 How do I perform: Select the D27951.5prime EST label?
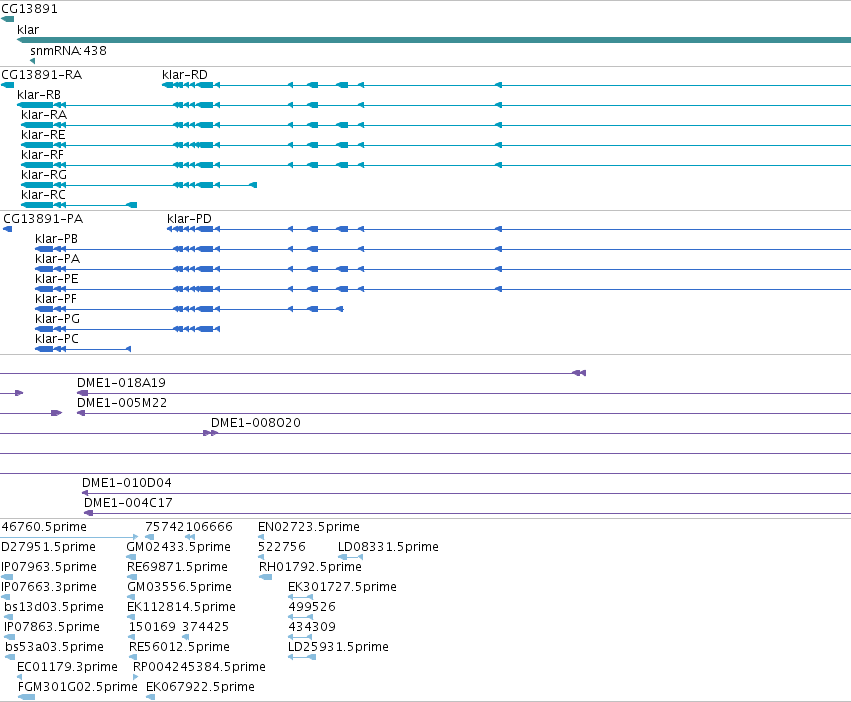pyautogui.click(x=48, y=547)
